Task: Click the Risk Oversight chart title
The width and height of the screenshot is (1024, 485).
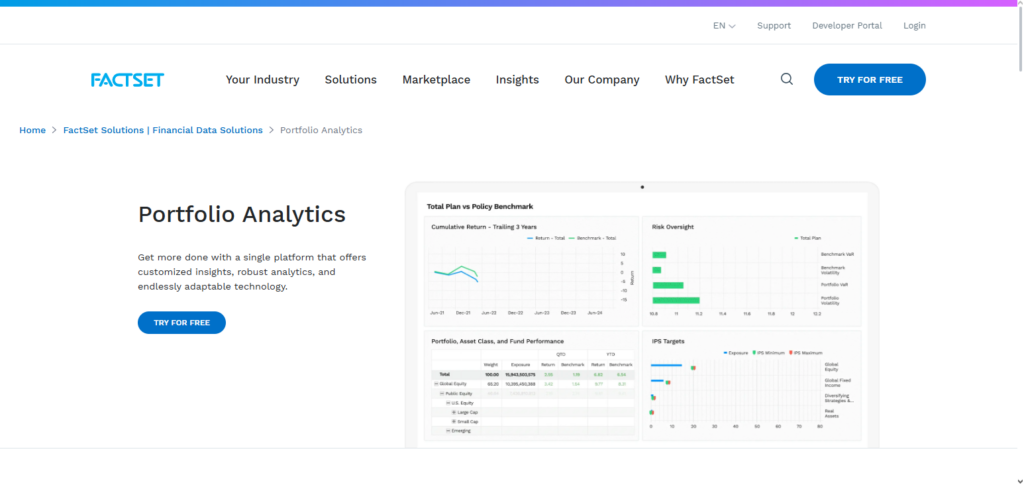Action: [x=673, y=227]
